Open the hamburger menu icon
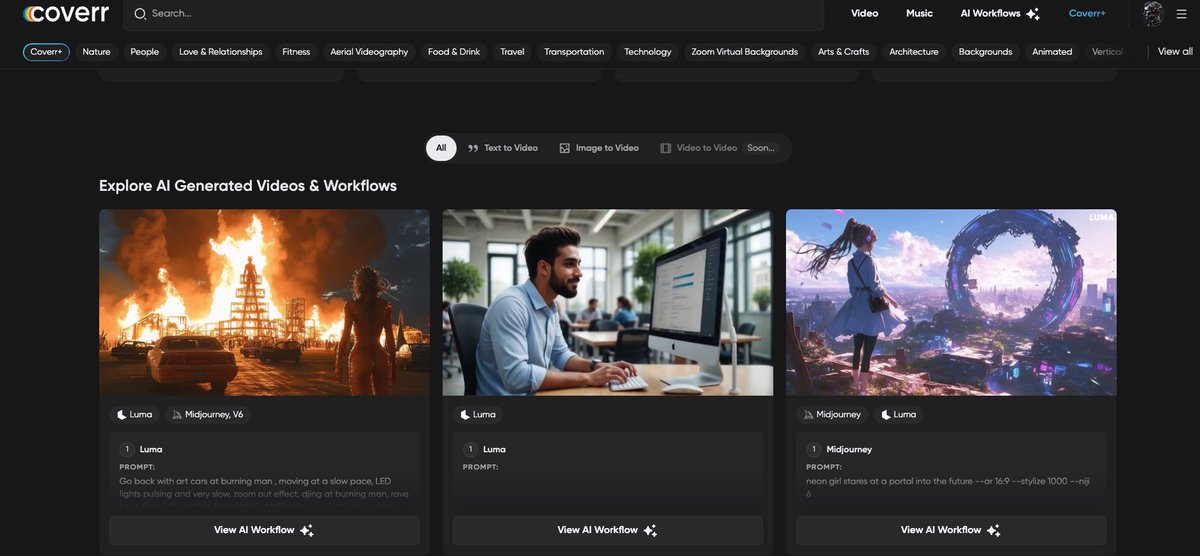This screenshot has width=1200, height=556. tap(1181, 14)
